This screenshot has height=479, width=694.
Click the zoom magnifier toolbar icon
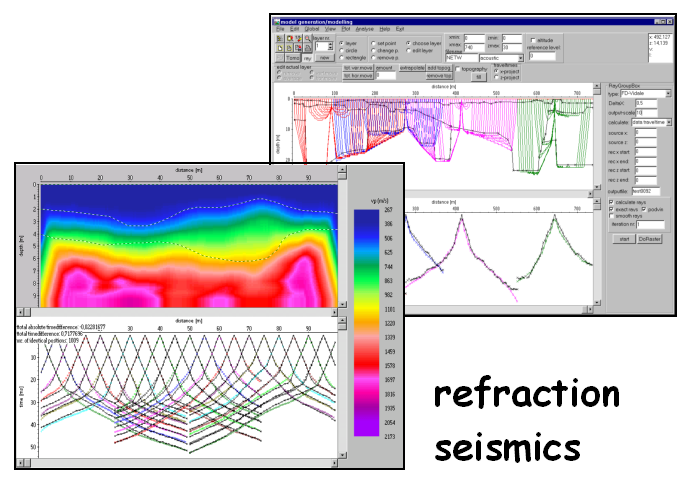click(x=307, y=38)
